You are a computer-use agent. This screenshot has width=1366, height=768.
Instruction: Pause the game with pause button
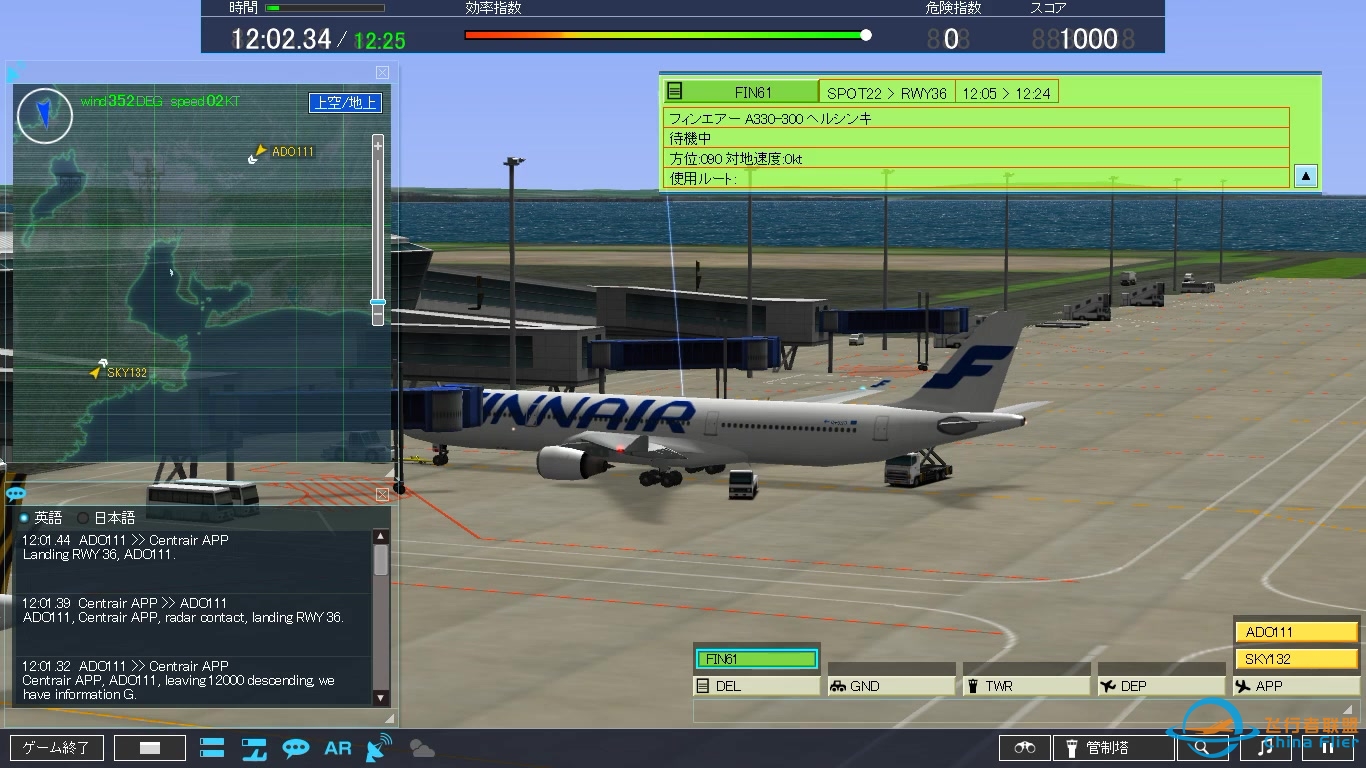(x=1328, y=747)
